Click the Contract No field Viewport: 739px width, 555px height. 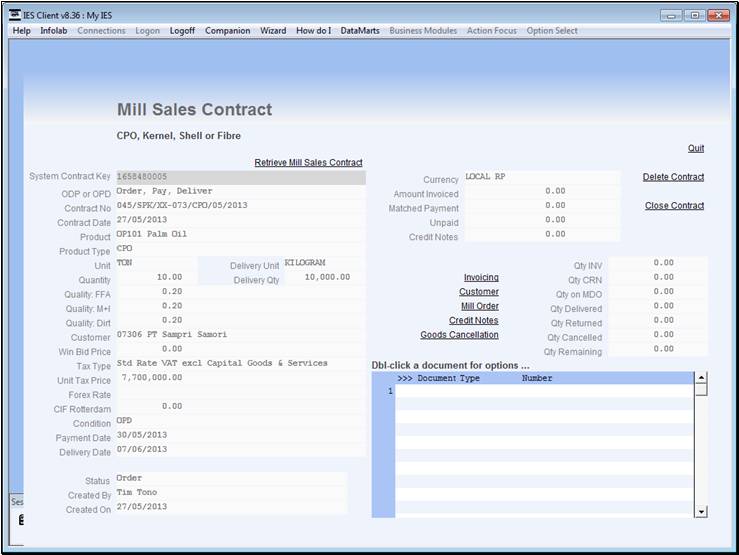coord(240,205)
